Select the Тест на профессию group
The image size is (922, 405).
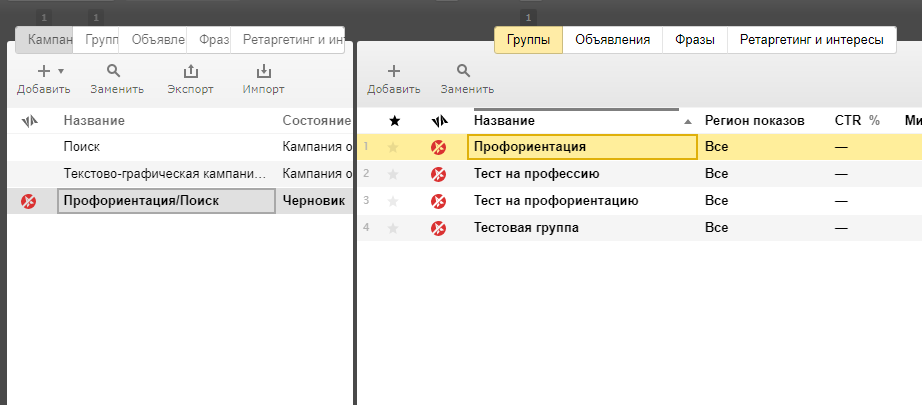pos(536,174)
